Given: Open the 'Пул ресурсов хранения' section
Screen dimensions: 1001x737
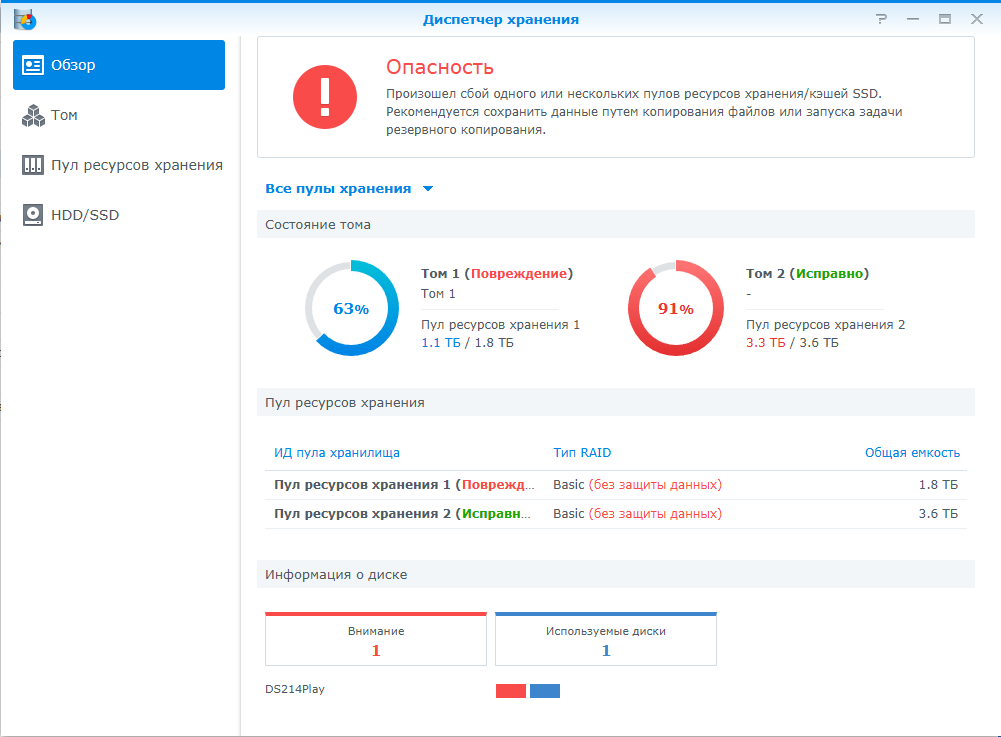Looking at the screenshot, I should coord(136,165).
